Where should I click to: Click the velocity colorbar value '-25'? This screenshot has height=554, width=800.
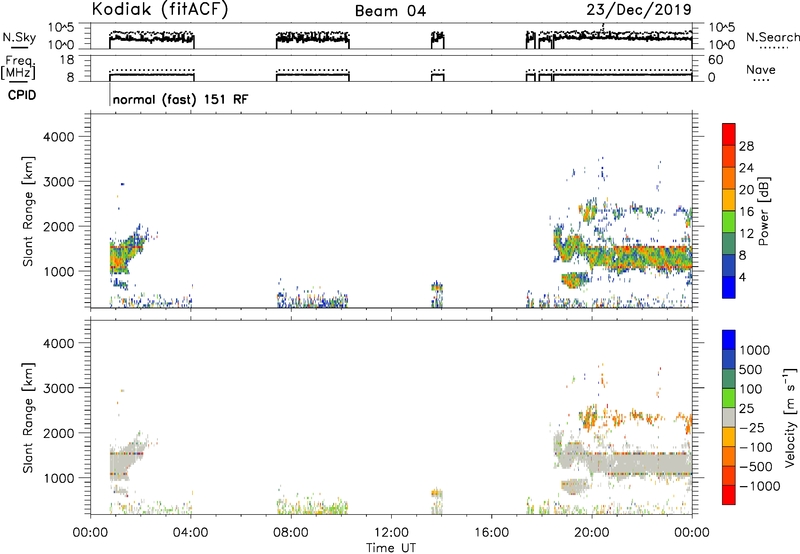pyautogui.click(x=752, y=427)
